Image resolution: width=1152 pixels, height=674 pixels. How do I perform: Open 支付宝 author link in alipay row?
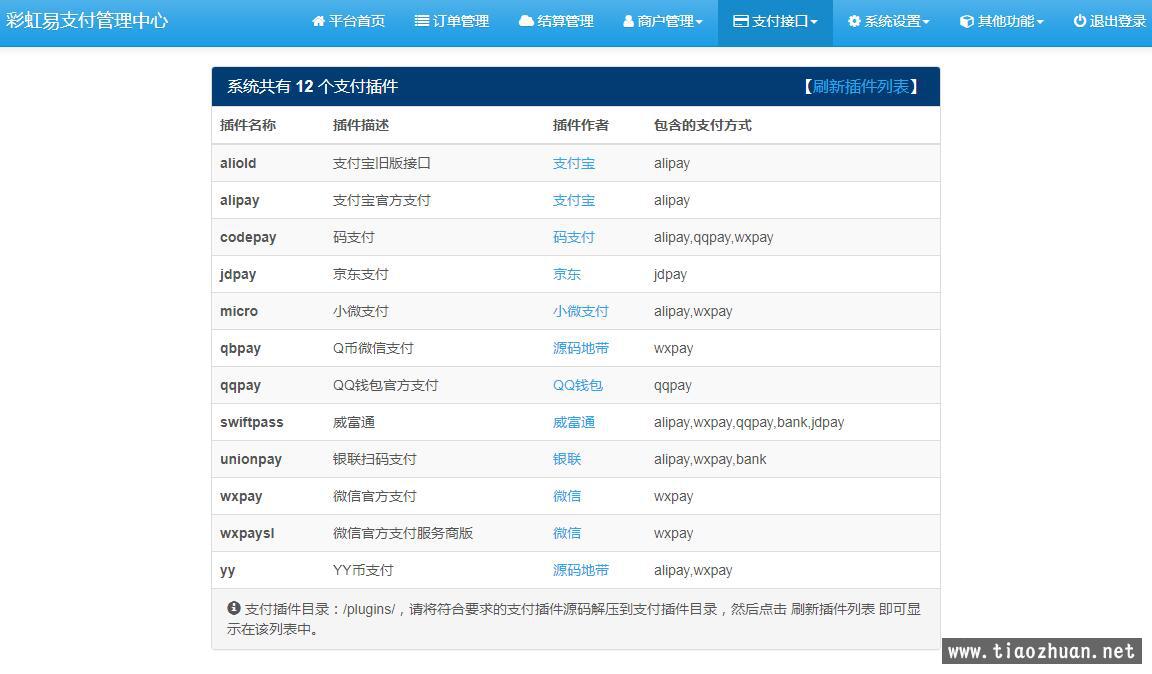574,200
